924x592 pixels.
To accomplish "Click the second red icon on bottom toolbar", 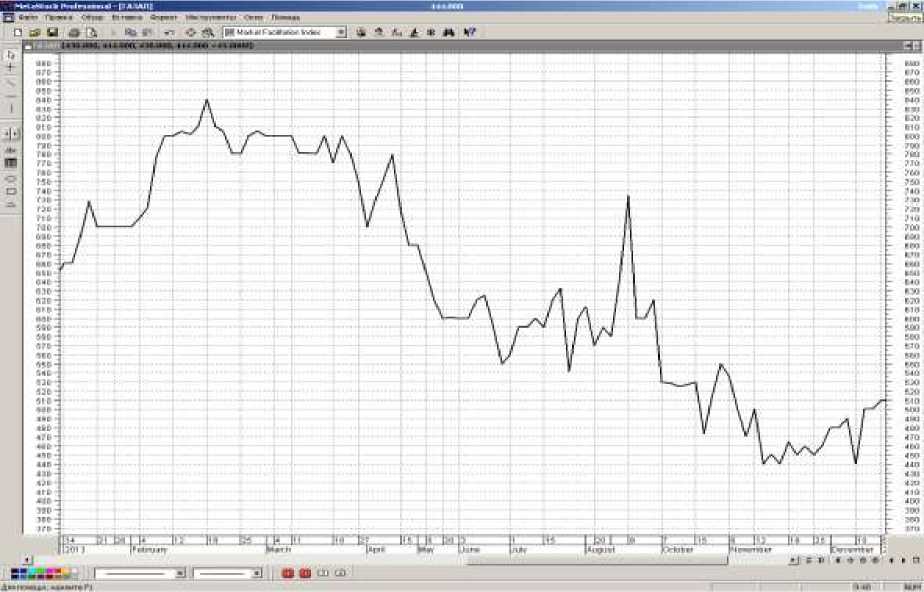I will point(305,573).
